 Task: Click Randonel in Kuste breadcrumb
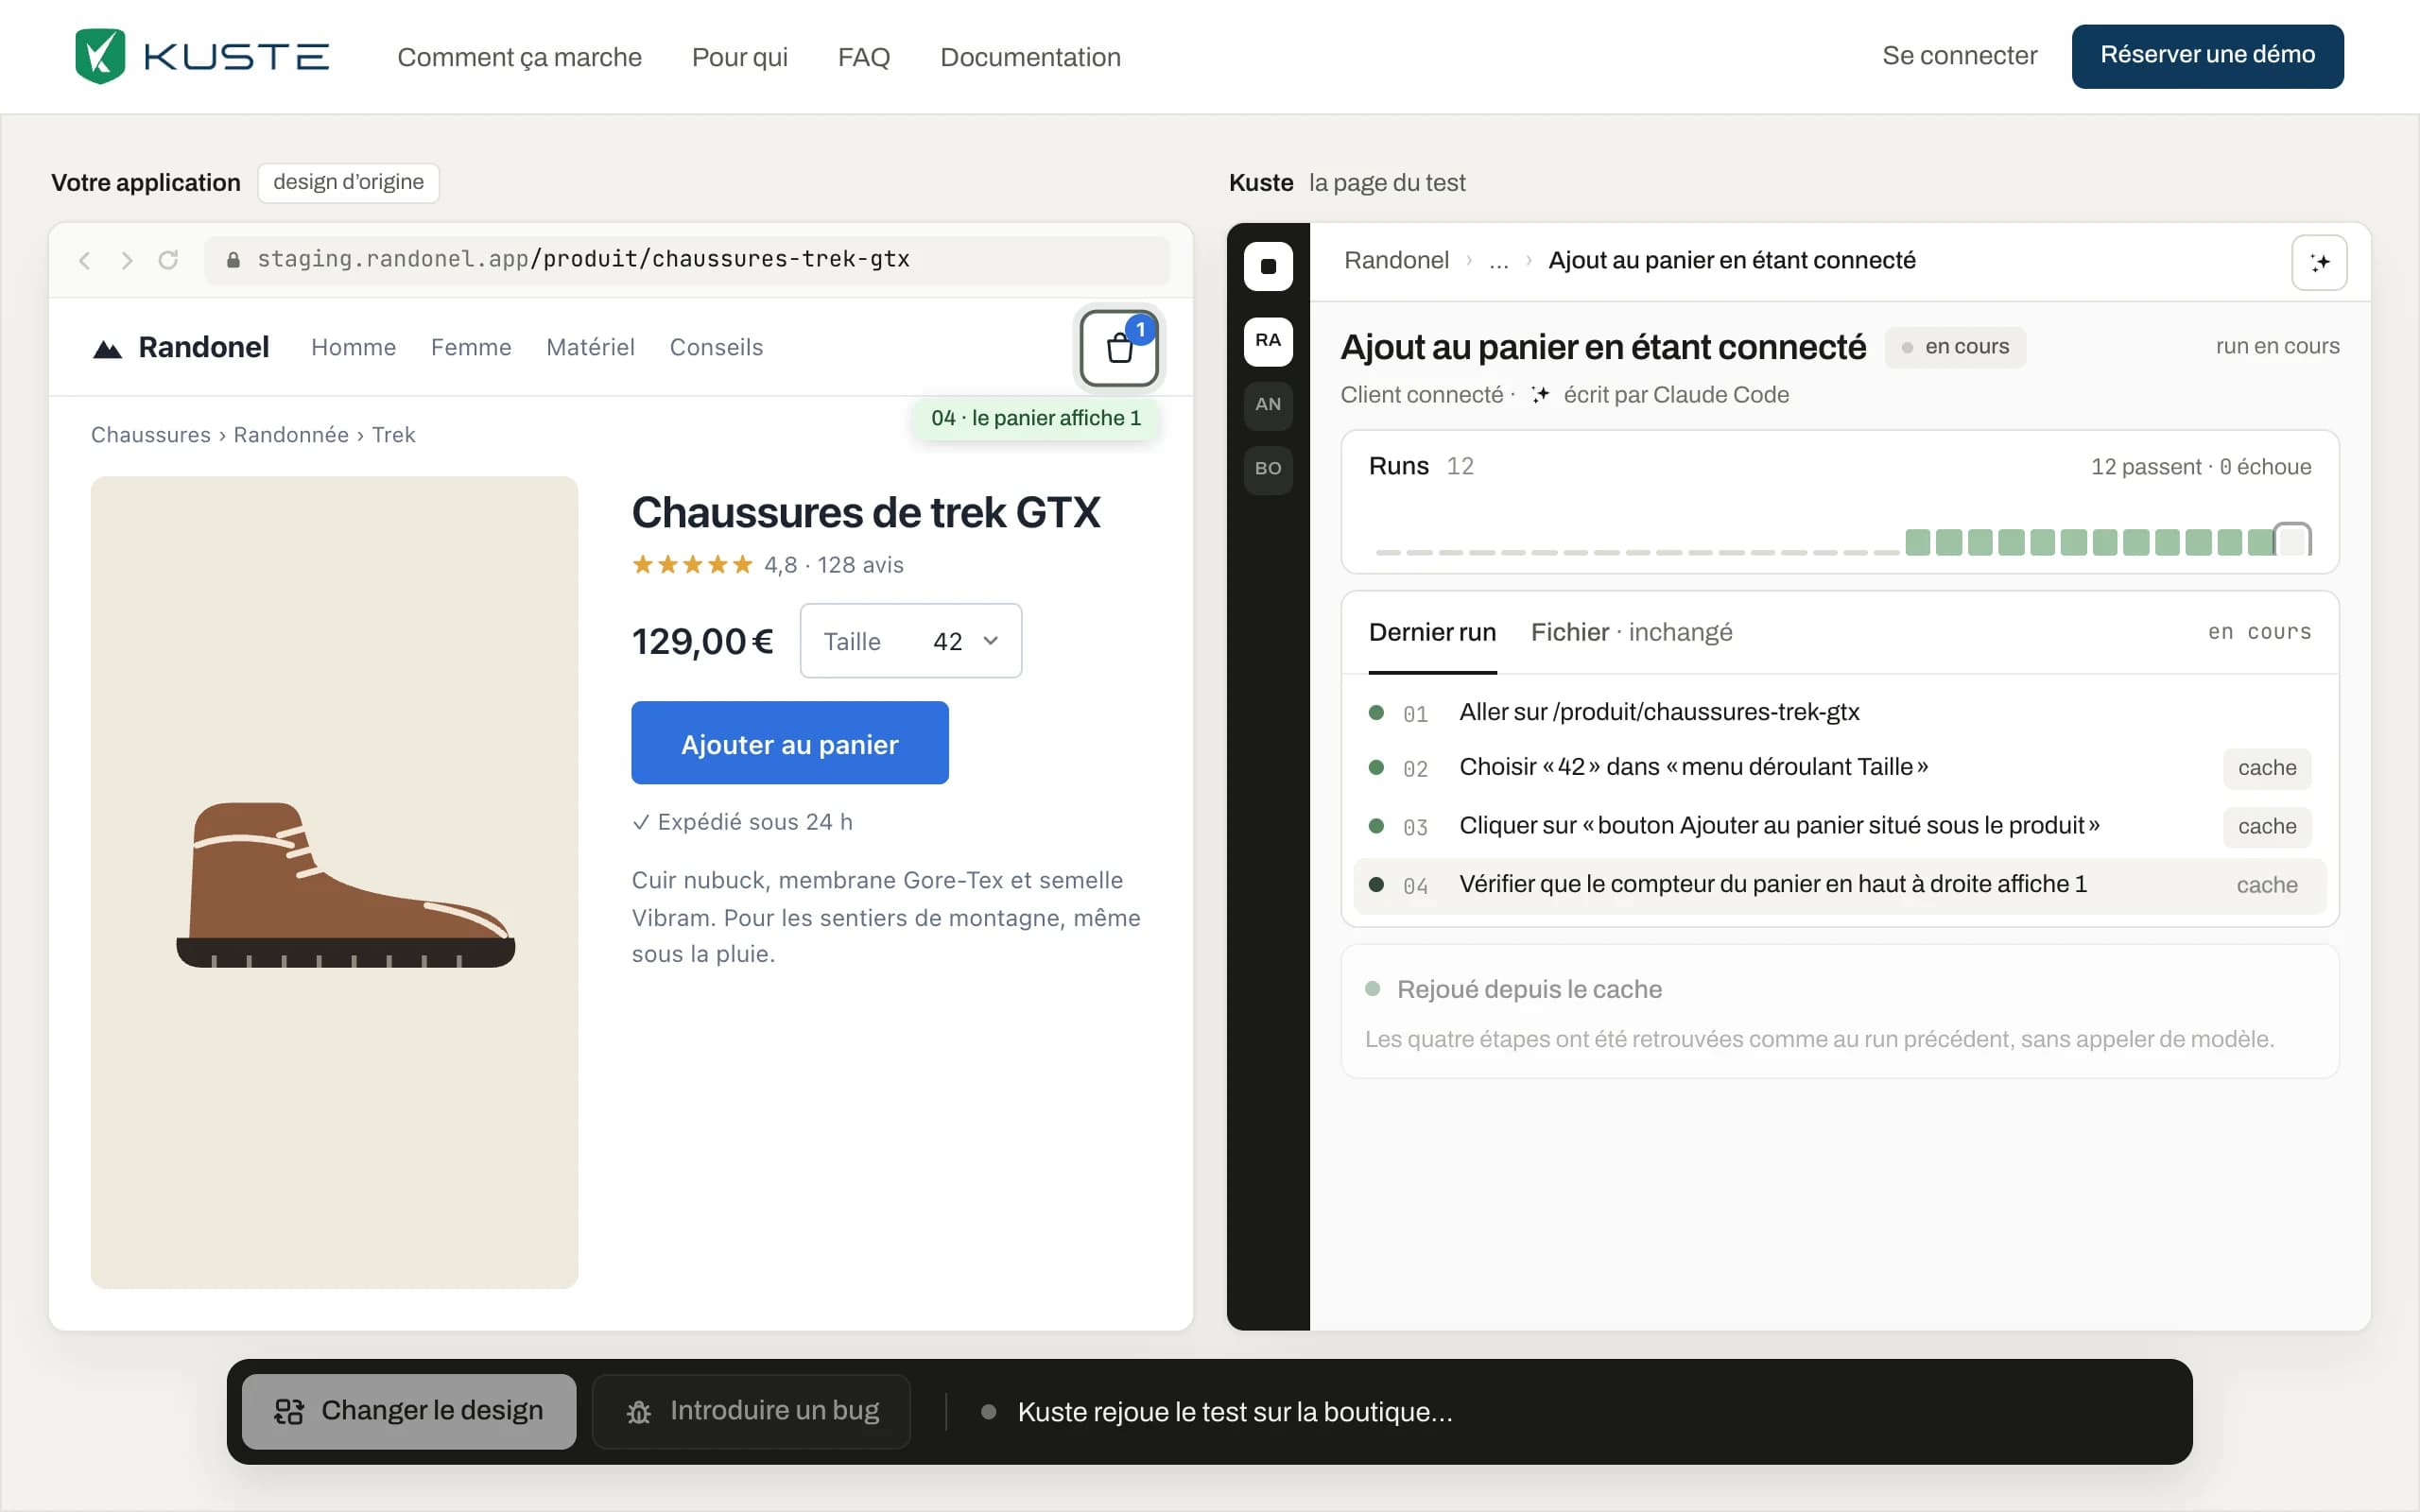point(1396,261)
